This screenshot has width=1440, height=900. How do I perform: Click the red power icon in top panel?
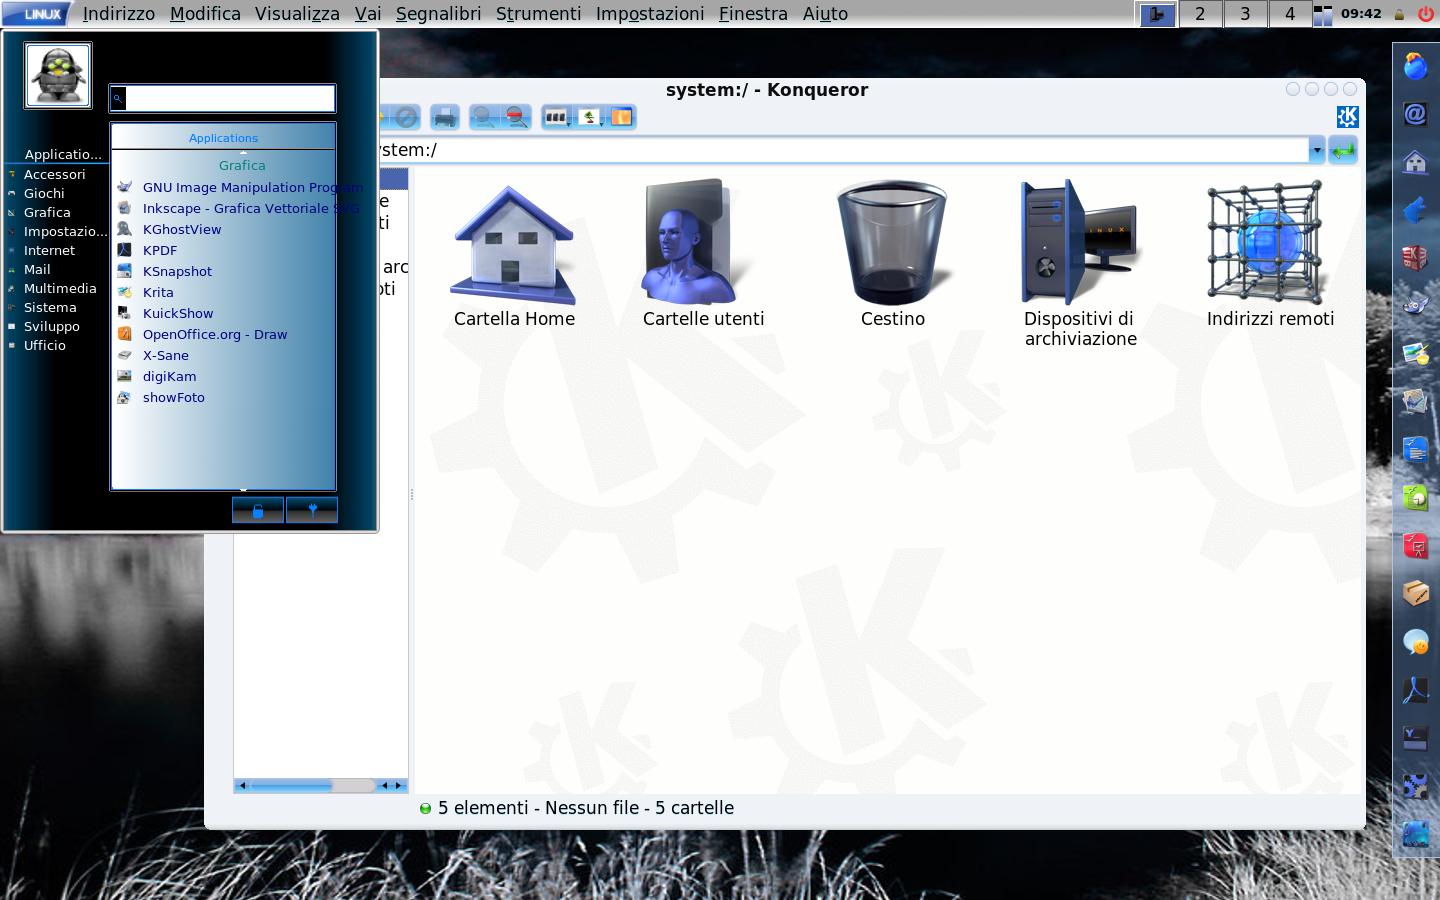(x=1425, y=14)
